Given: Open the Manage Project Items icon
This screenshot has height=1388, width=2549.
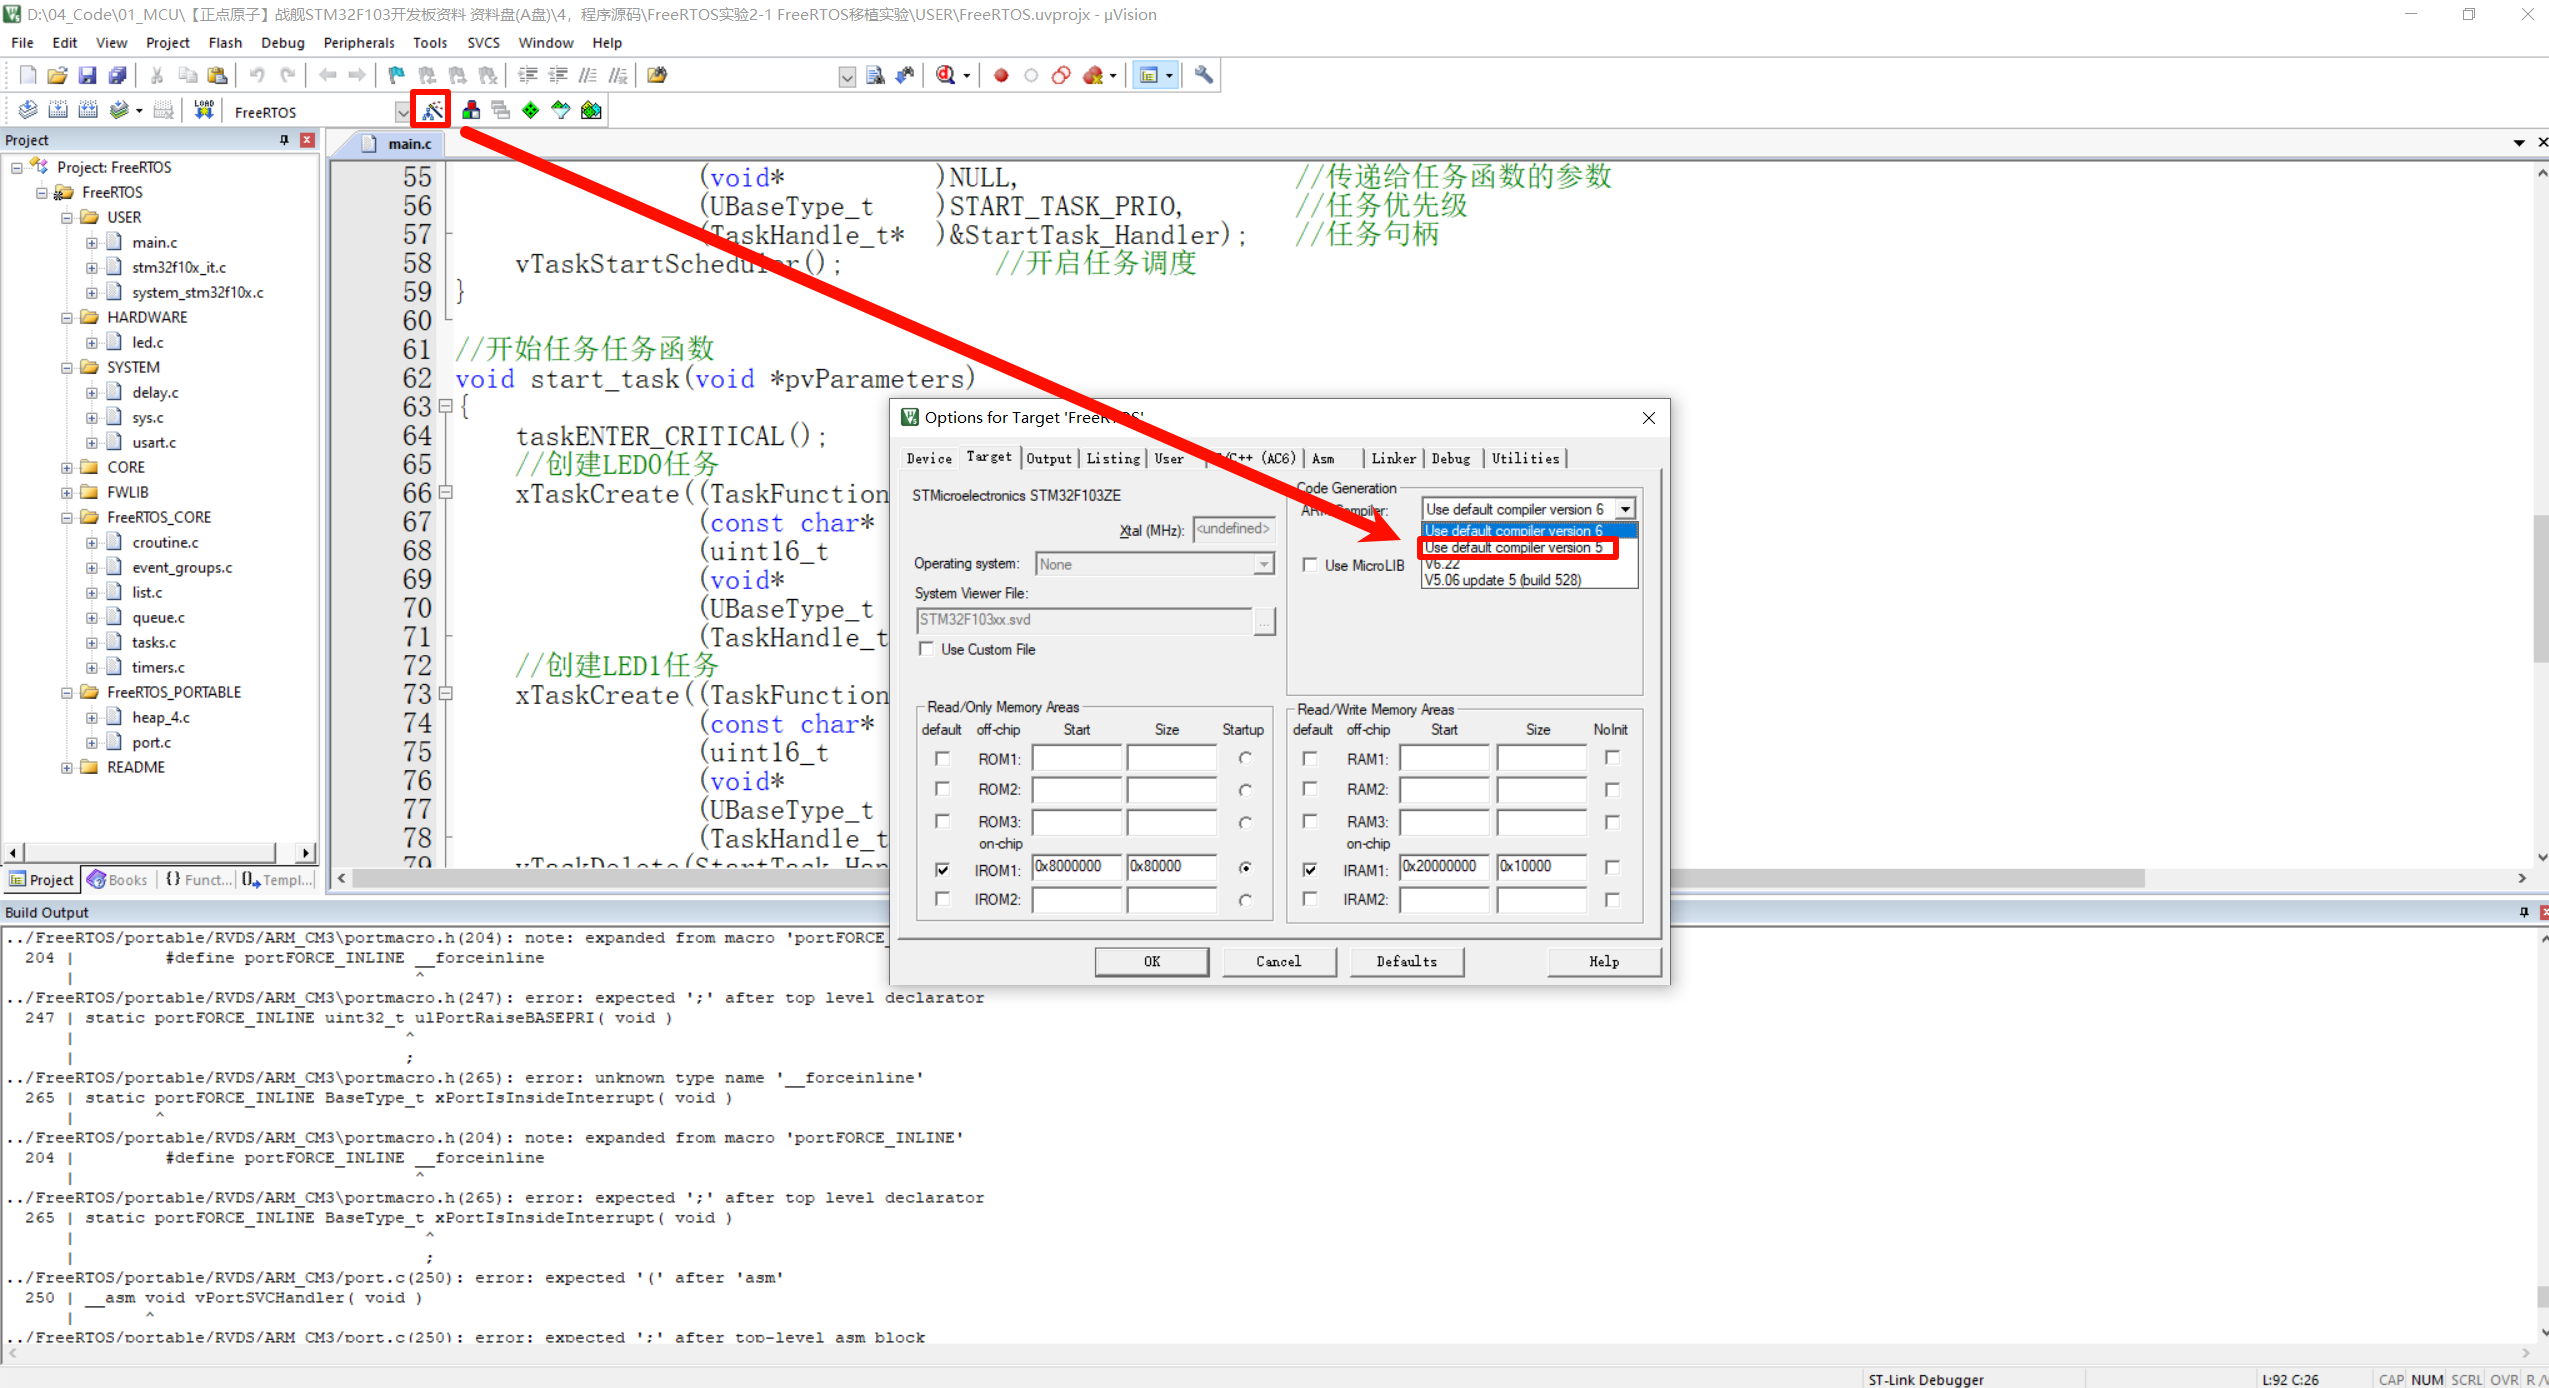Looking at the screenshot, I should [x=470, y=110].
